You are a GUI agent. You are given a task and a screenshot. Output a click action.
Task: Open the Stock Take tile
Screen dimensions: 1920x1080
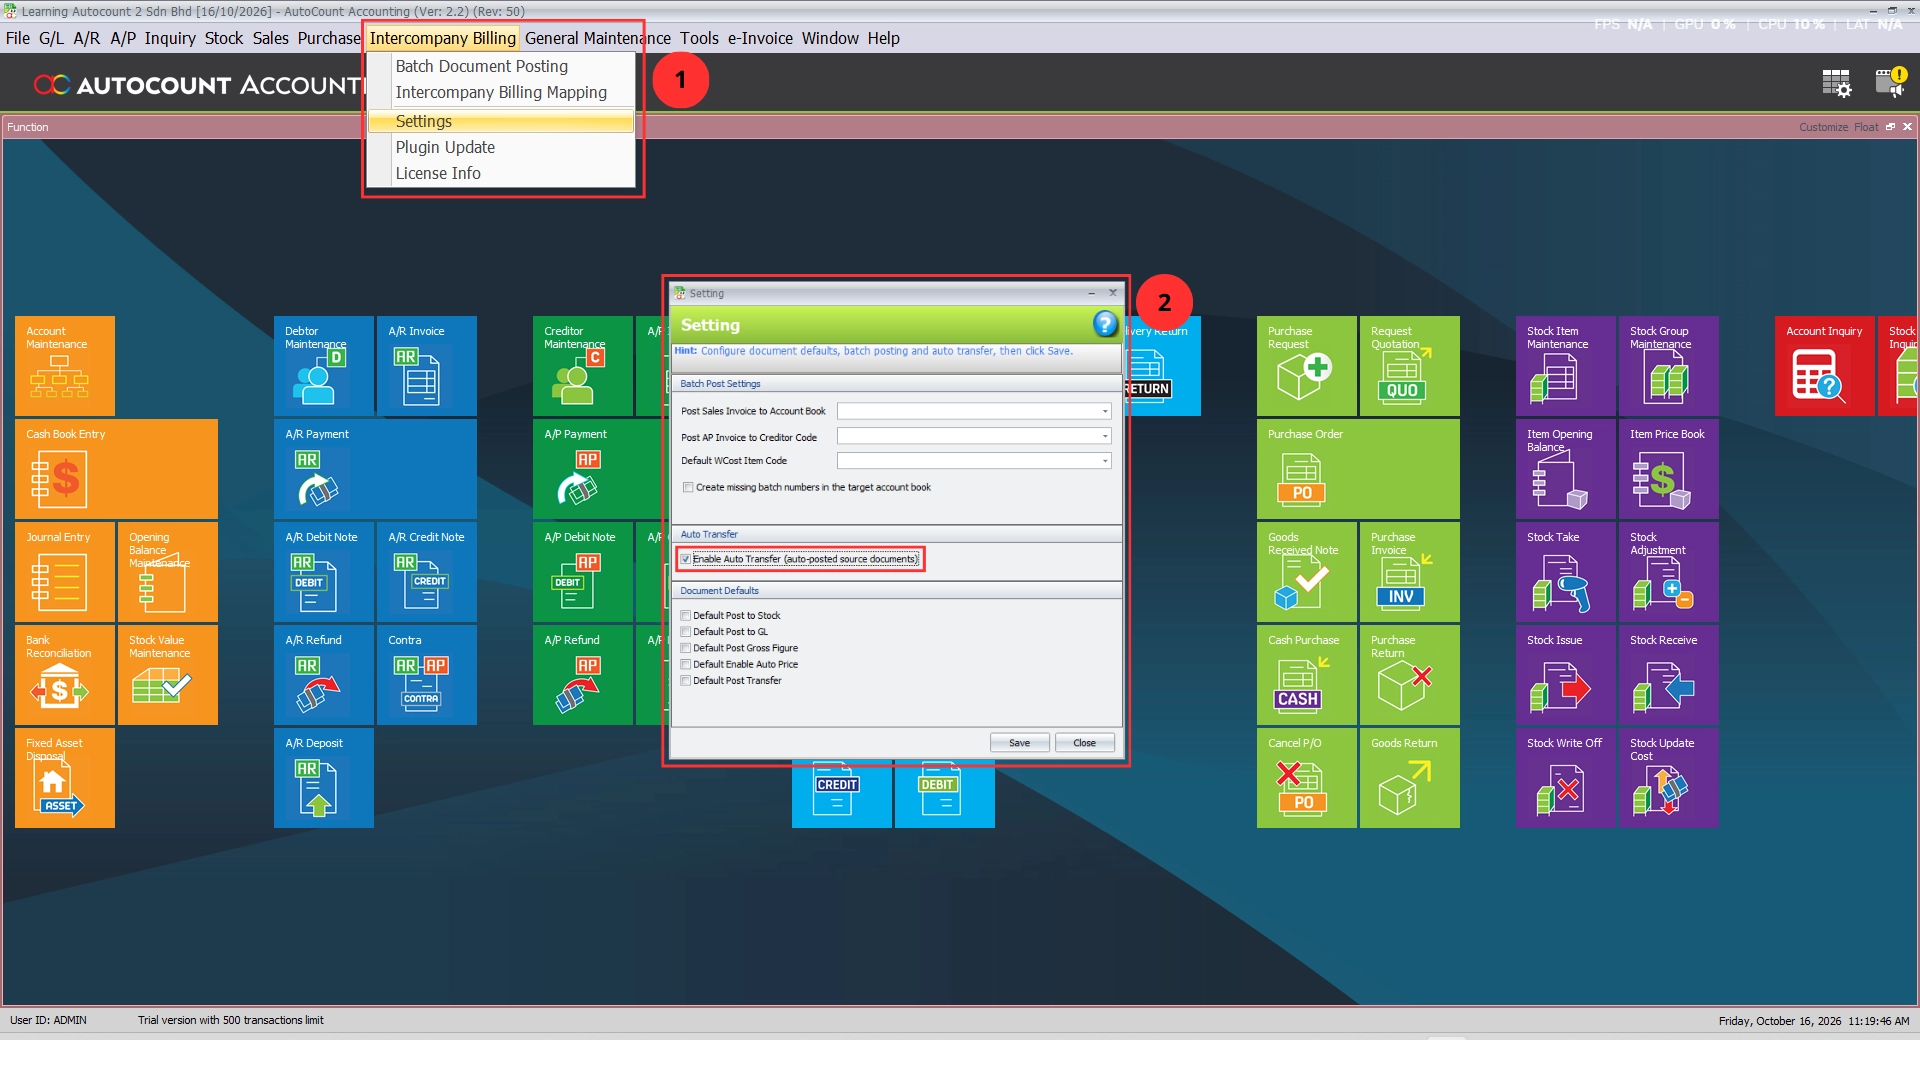(x=1566, y=572)
